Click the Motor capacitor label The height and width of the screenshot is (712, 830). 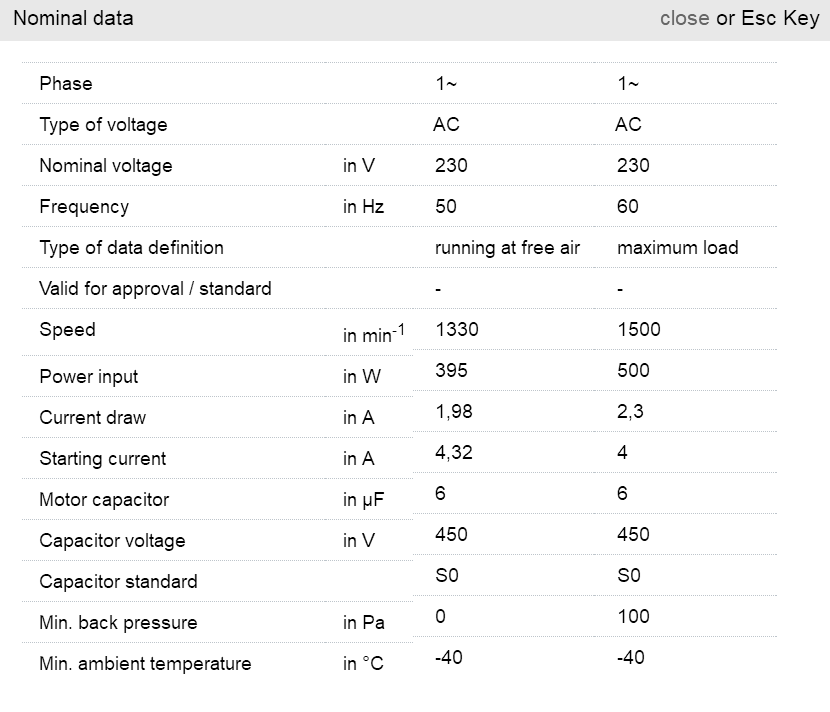point(104,500)
